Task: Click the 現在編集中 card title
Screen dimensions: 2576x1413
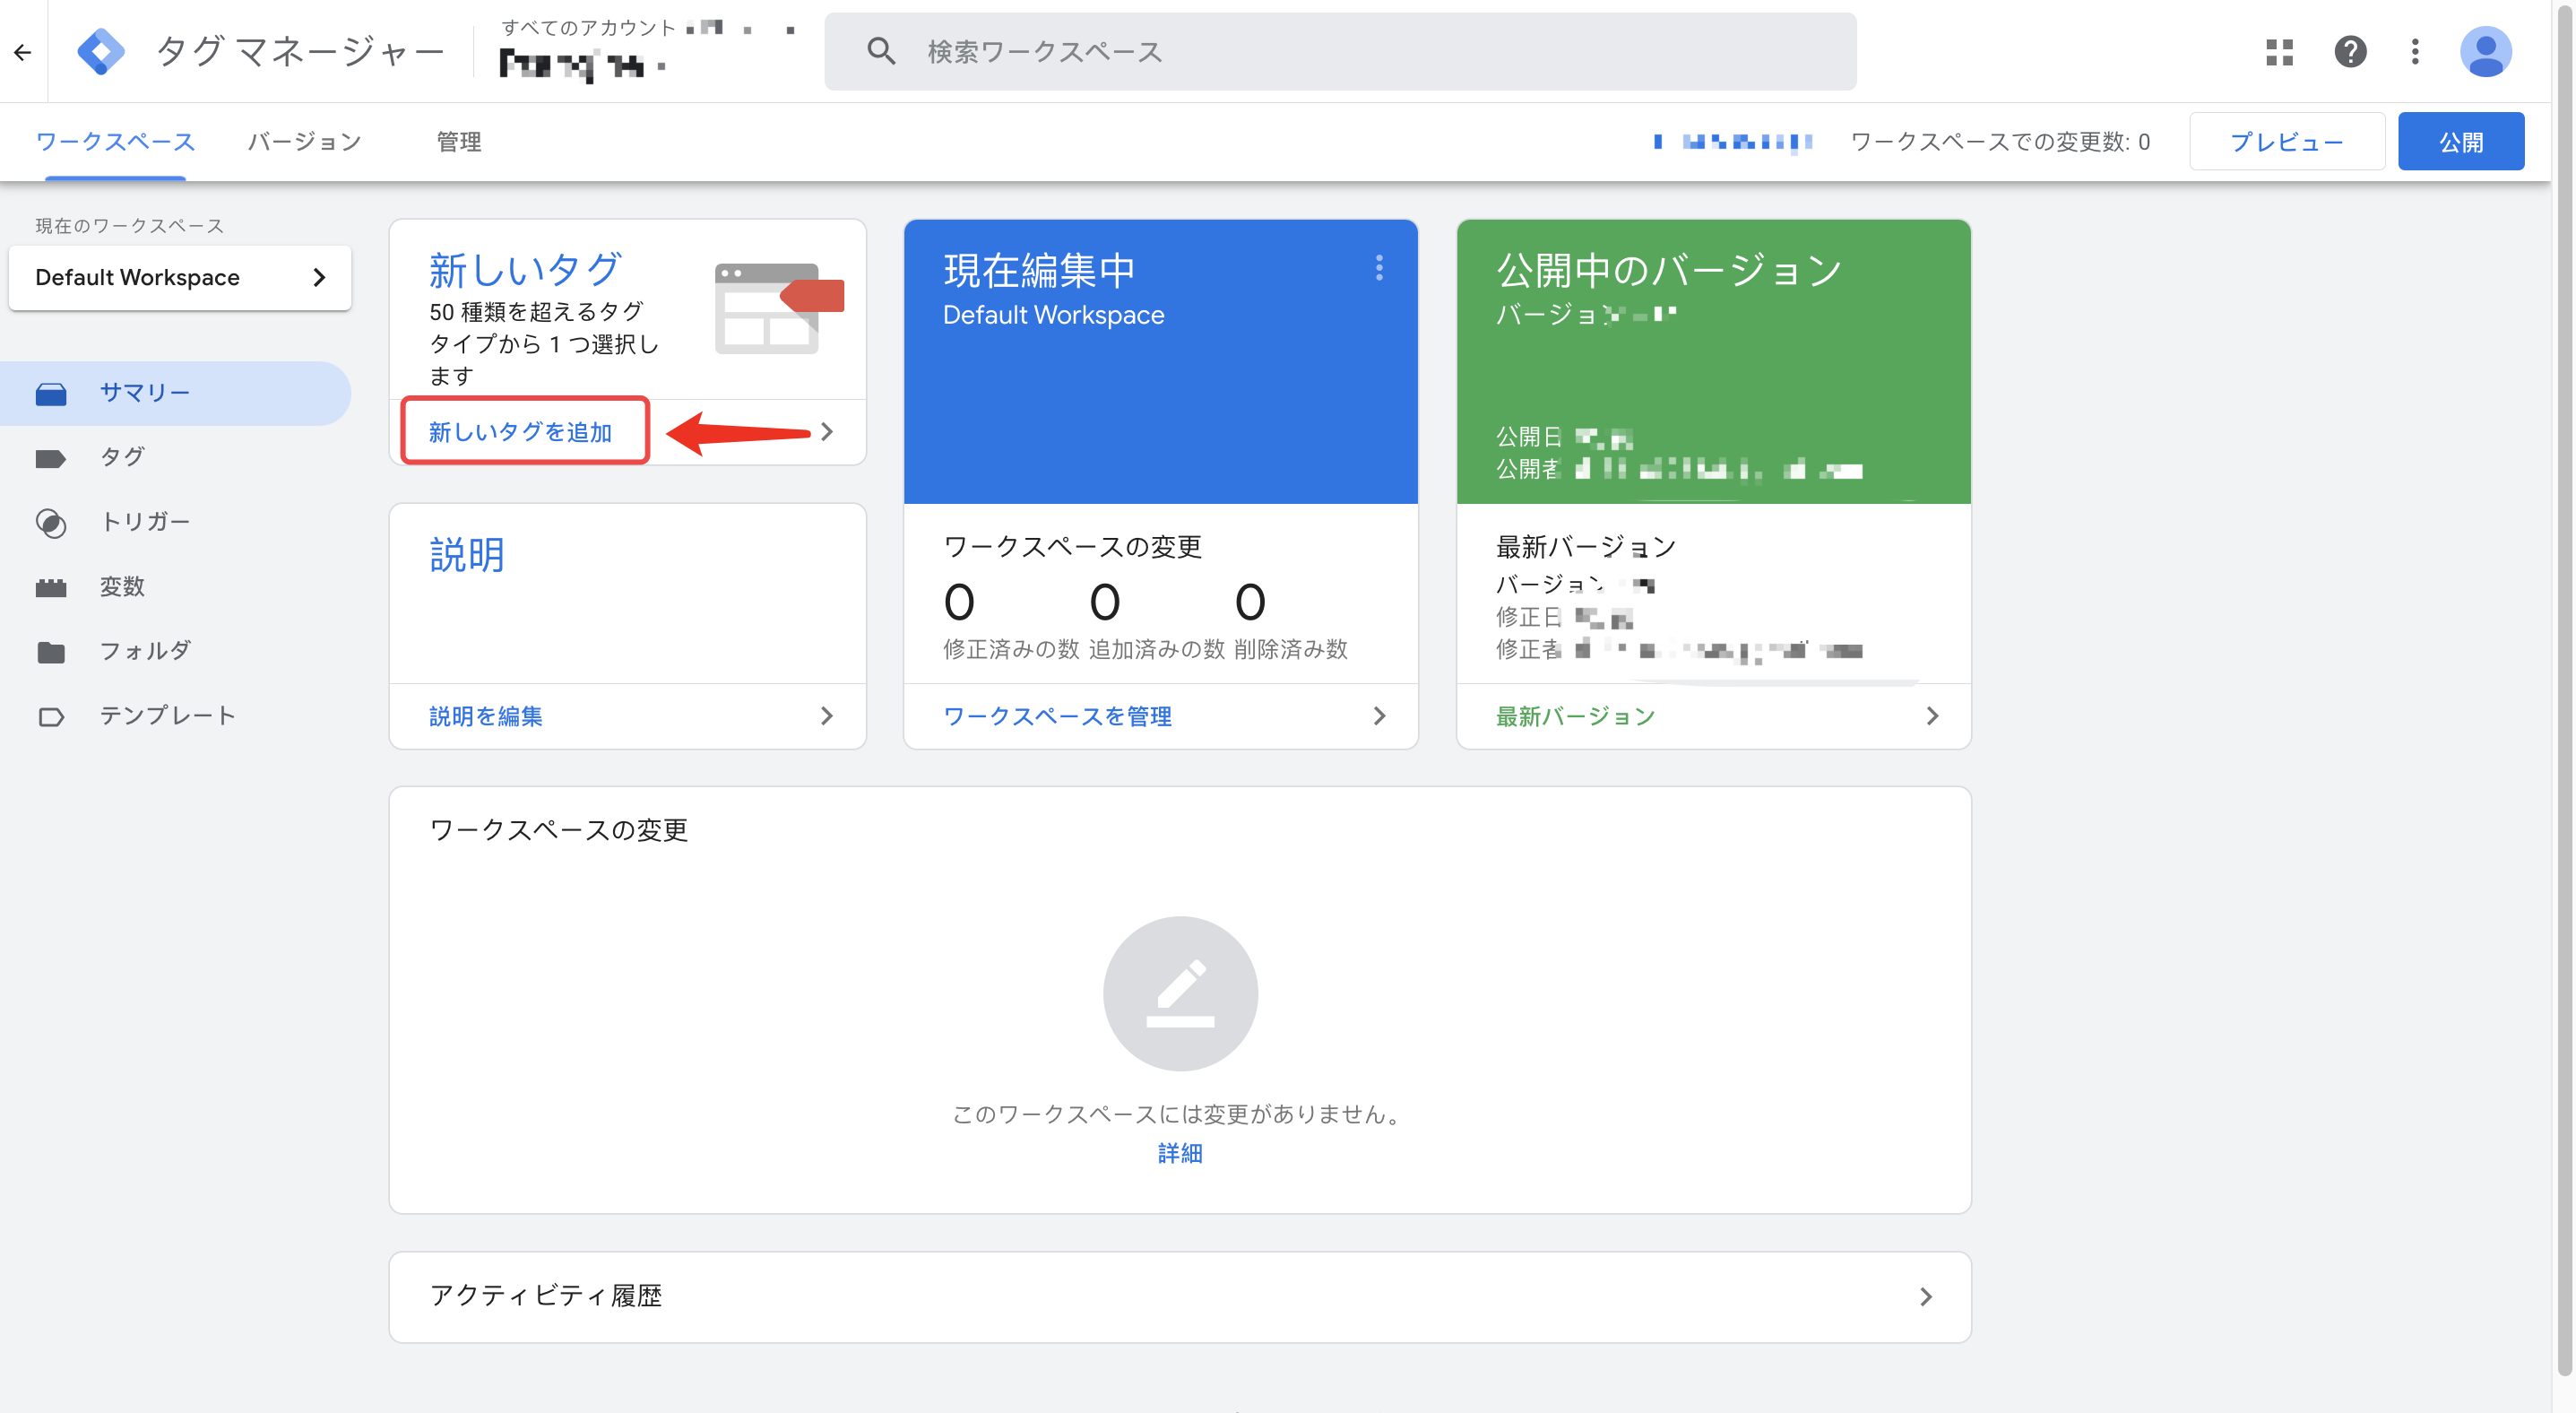Action: (x=1039, y=270)
